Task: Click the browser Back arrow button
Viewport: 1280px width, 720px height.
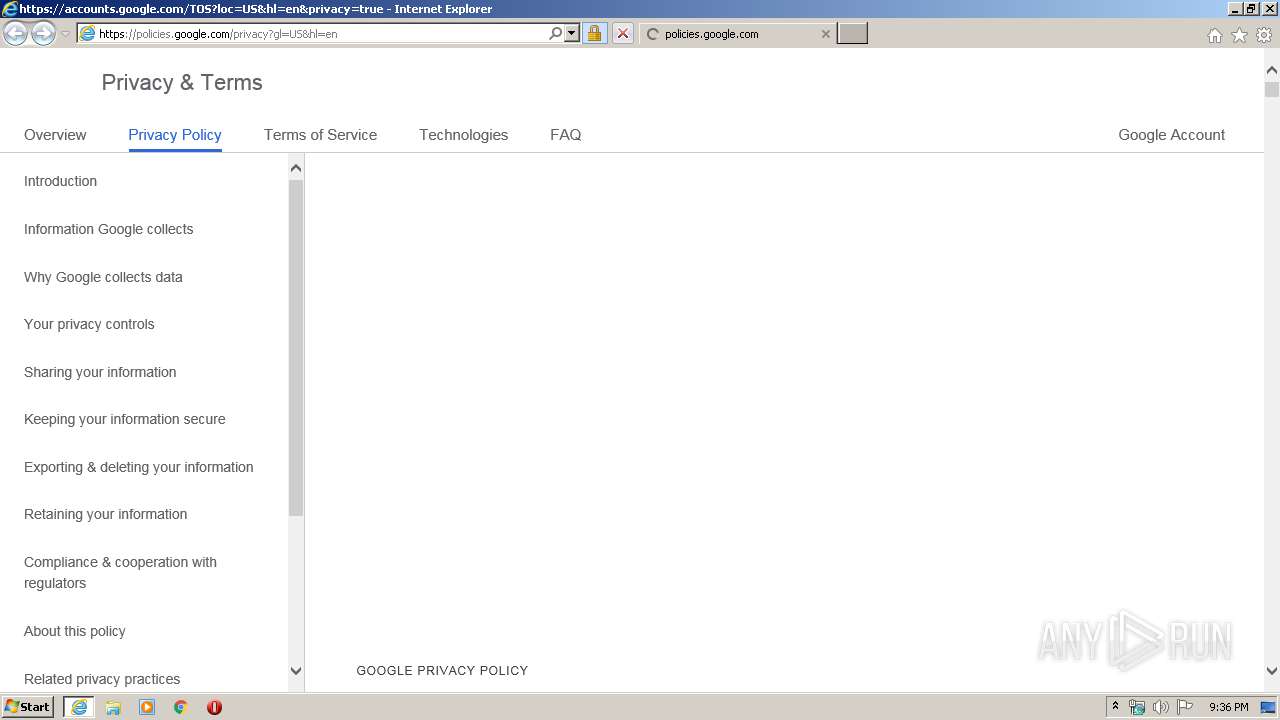Action: (x=15, y=34)
